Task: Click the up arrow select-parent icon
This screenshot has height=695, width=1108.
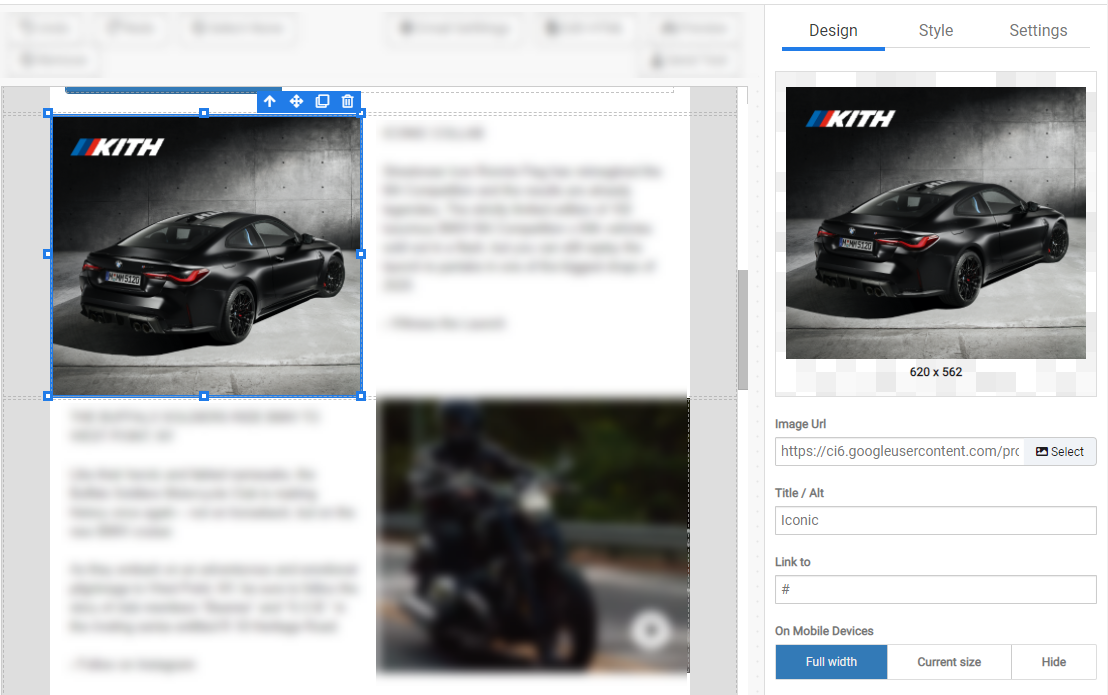Action: click(270, 101)
